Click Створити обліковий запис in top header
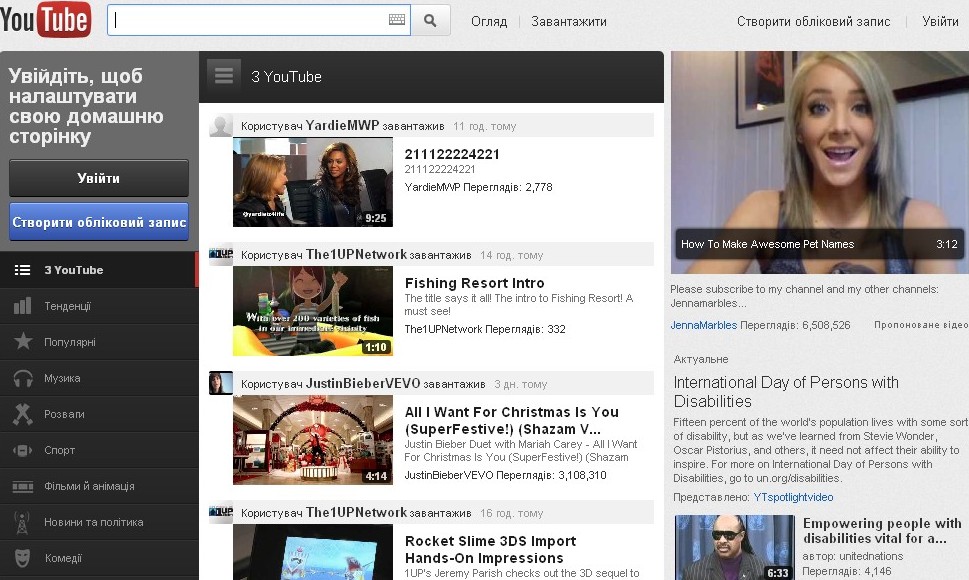This screenshot has height=580, width=969. pyautogui.click(x=813, y=22)
